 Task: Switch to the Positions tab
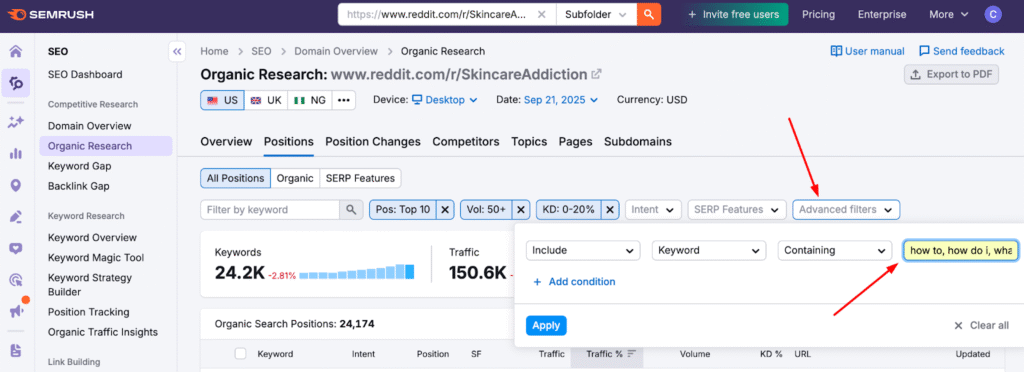[289, 142]
